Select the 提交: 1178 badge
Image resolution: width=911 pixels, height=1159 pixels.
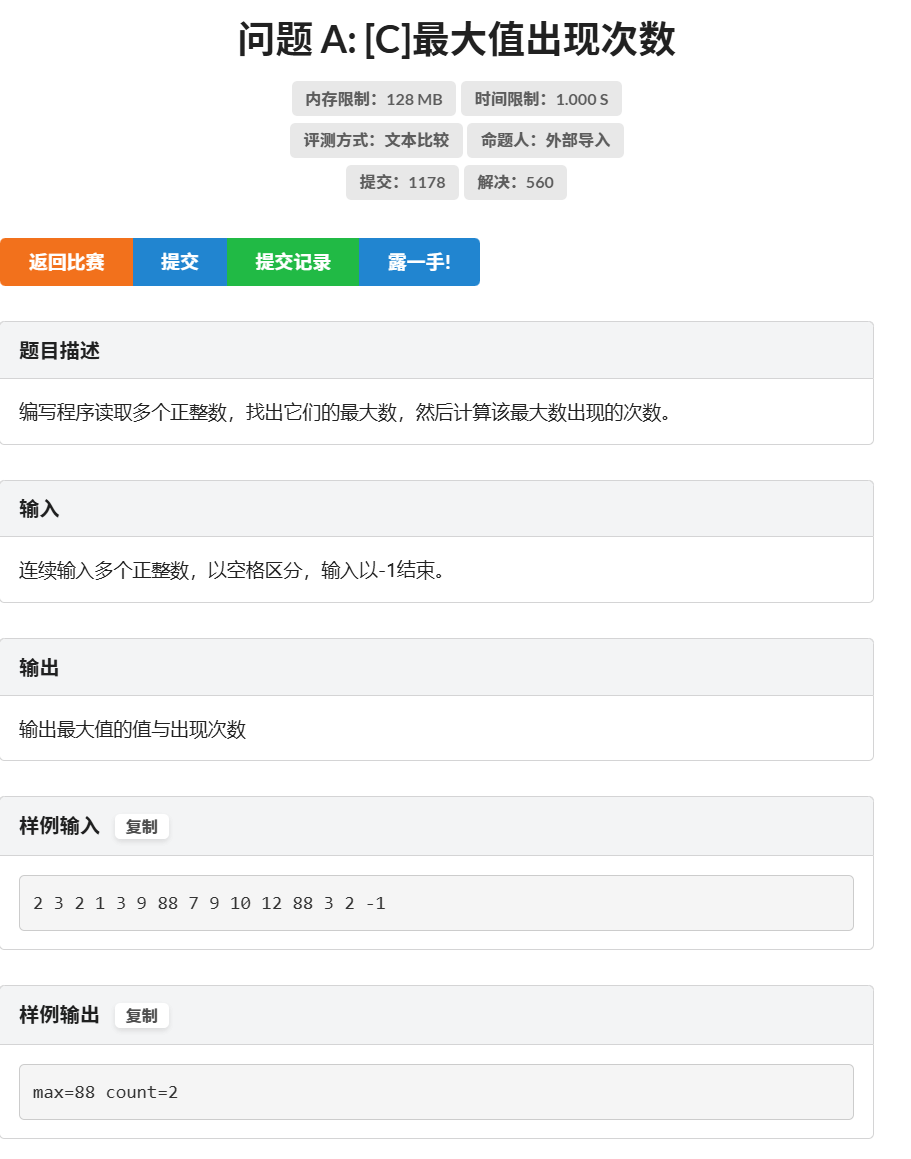402,183
